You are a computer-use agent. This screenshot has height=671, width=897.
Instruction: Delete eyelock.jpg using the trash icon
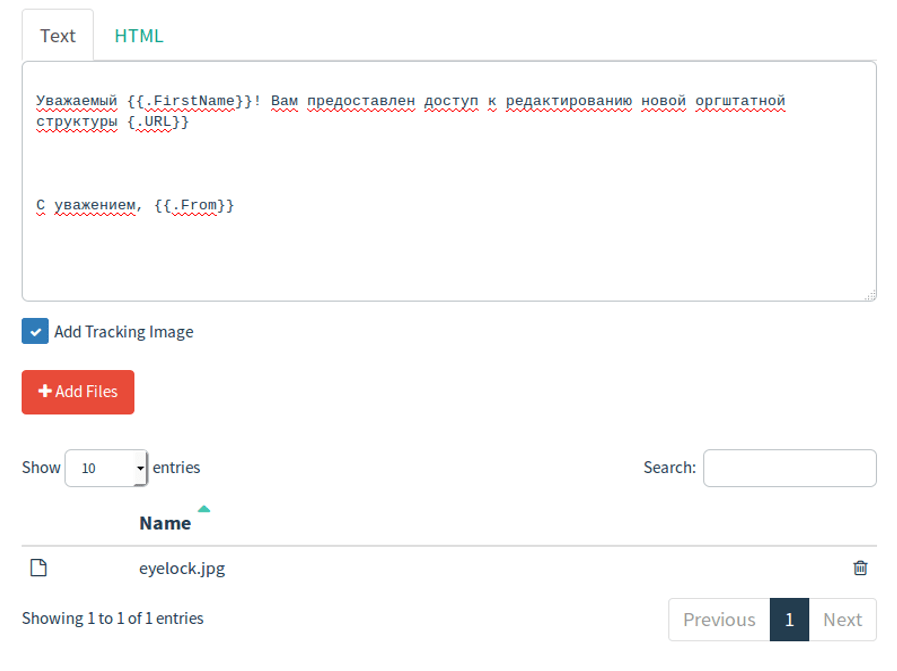tap(860, 568)
